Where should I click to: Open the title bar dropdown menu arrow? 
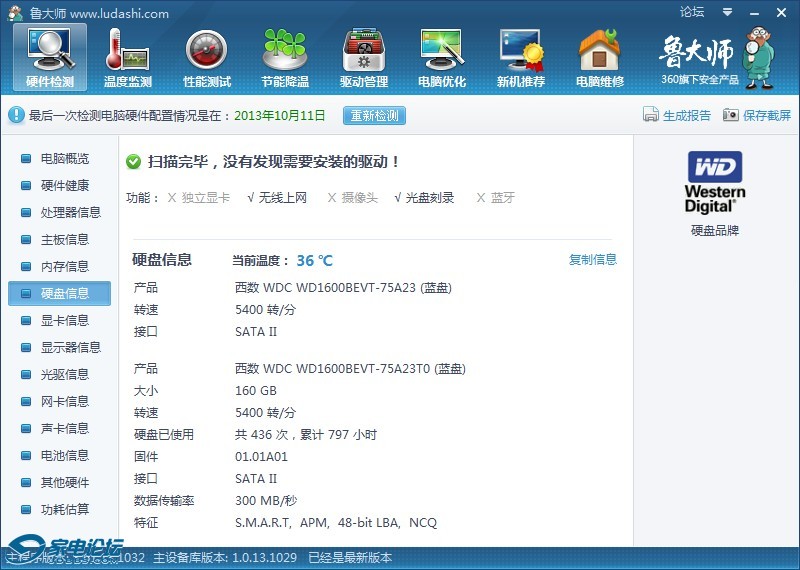pos(727,13)
